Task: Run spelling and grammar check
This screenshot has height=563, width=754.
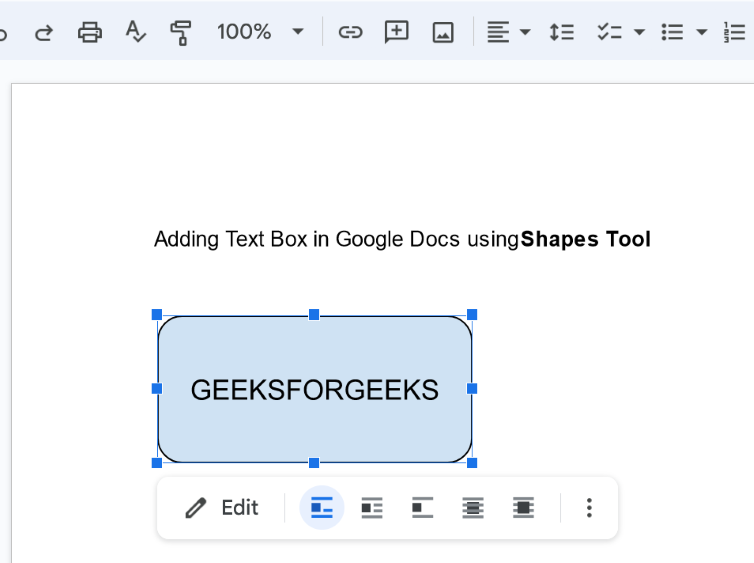Action: (136, 32)
